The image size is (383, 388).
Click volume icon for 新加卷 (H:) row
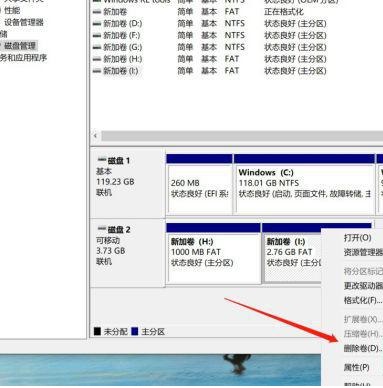coord(97,59)
